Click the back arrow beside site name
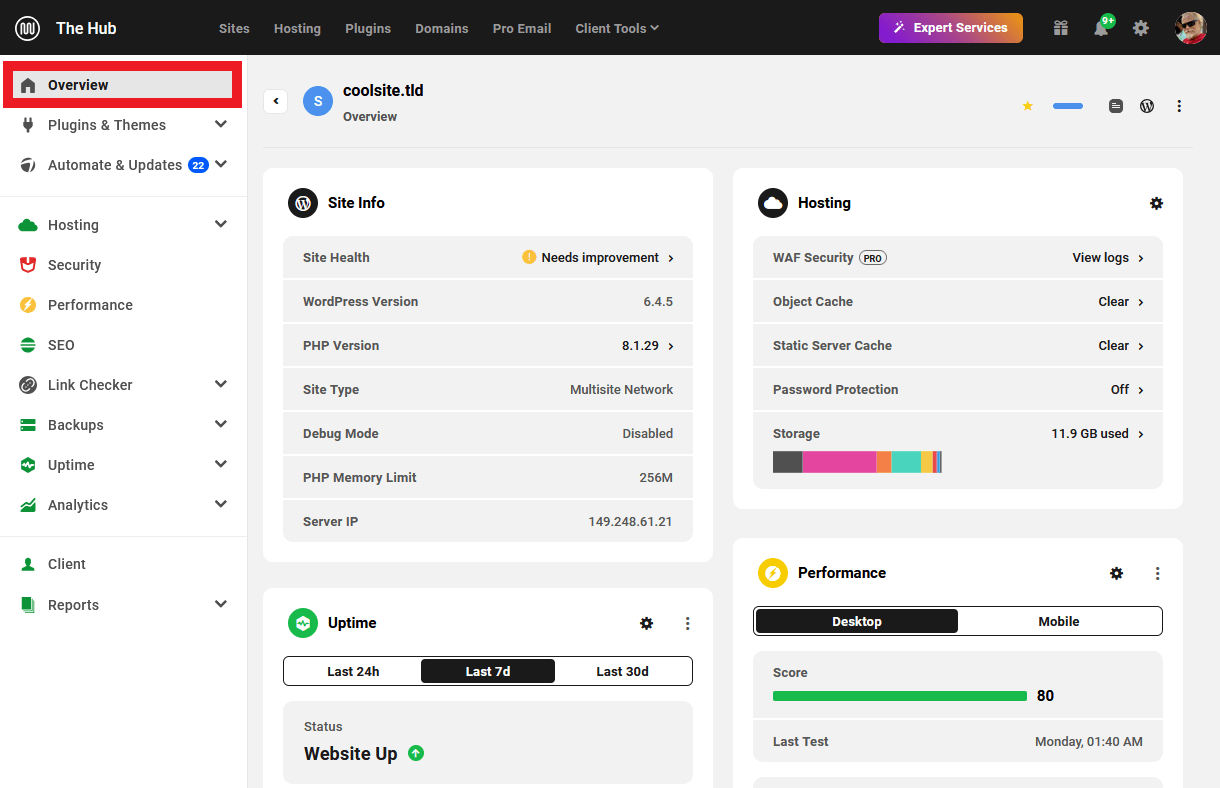This screenshot has width=1220, height=788. click(276, 101)
